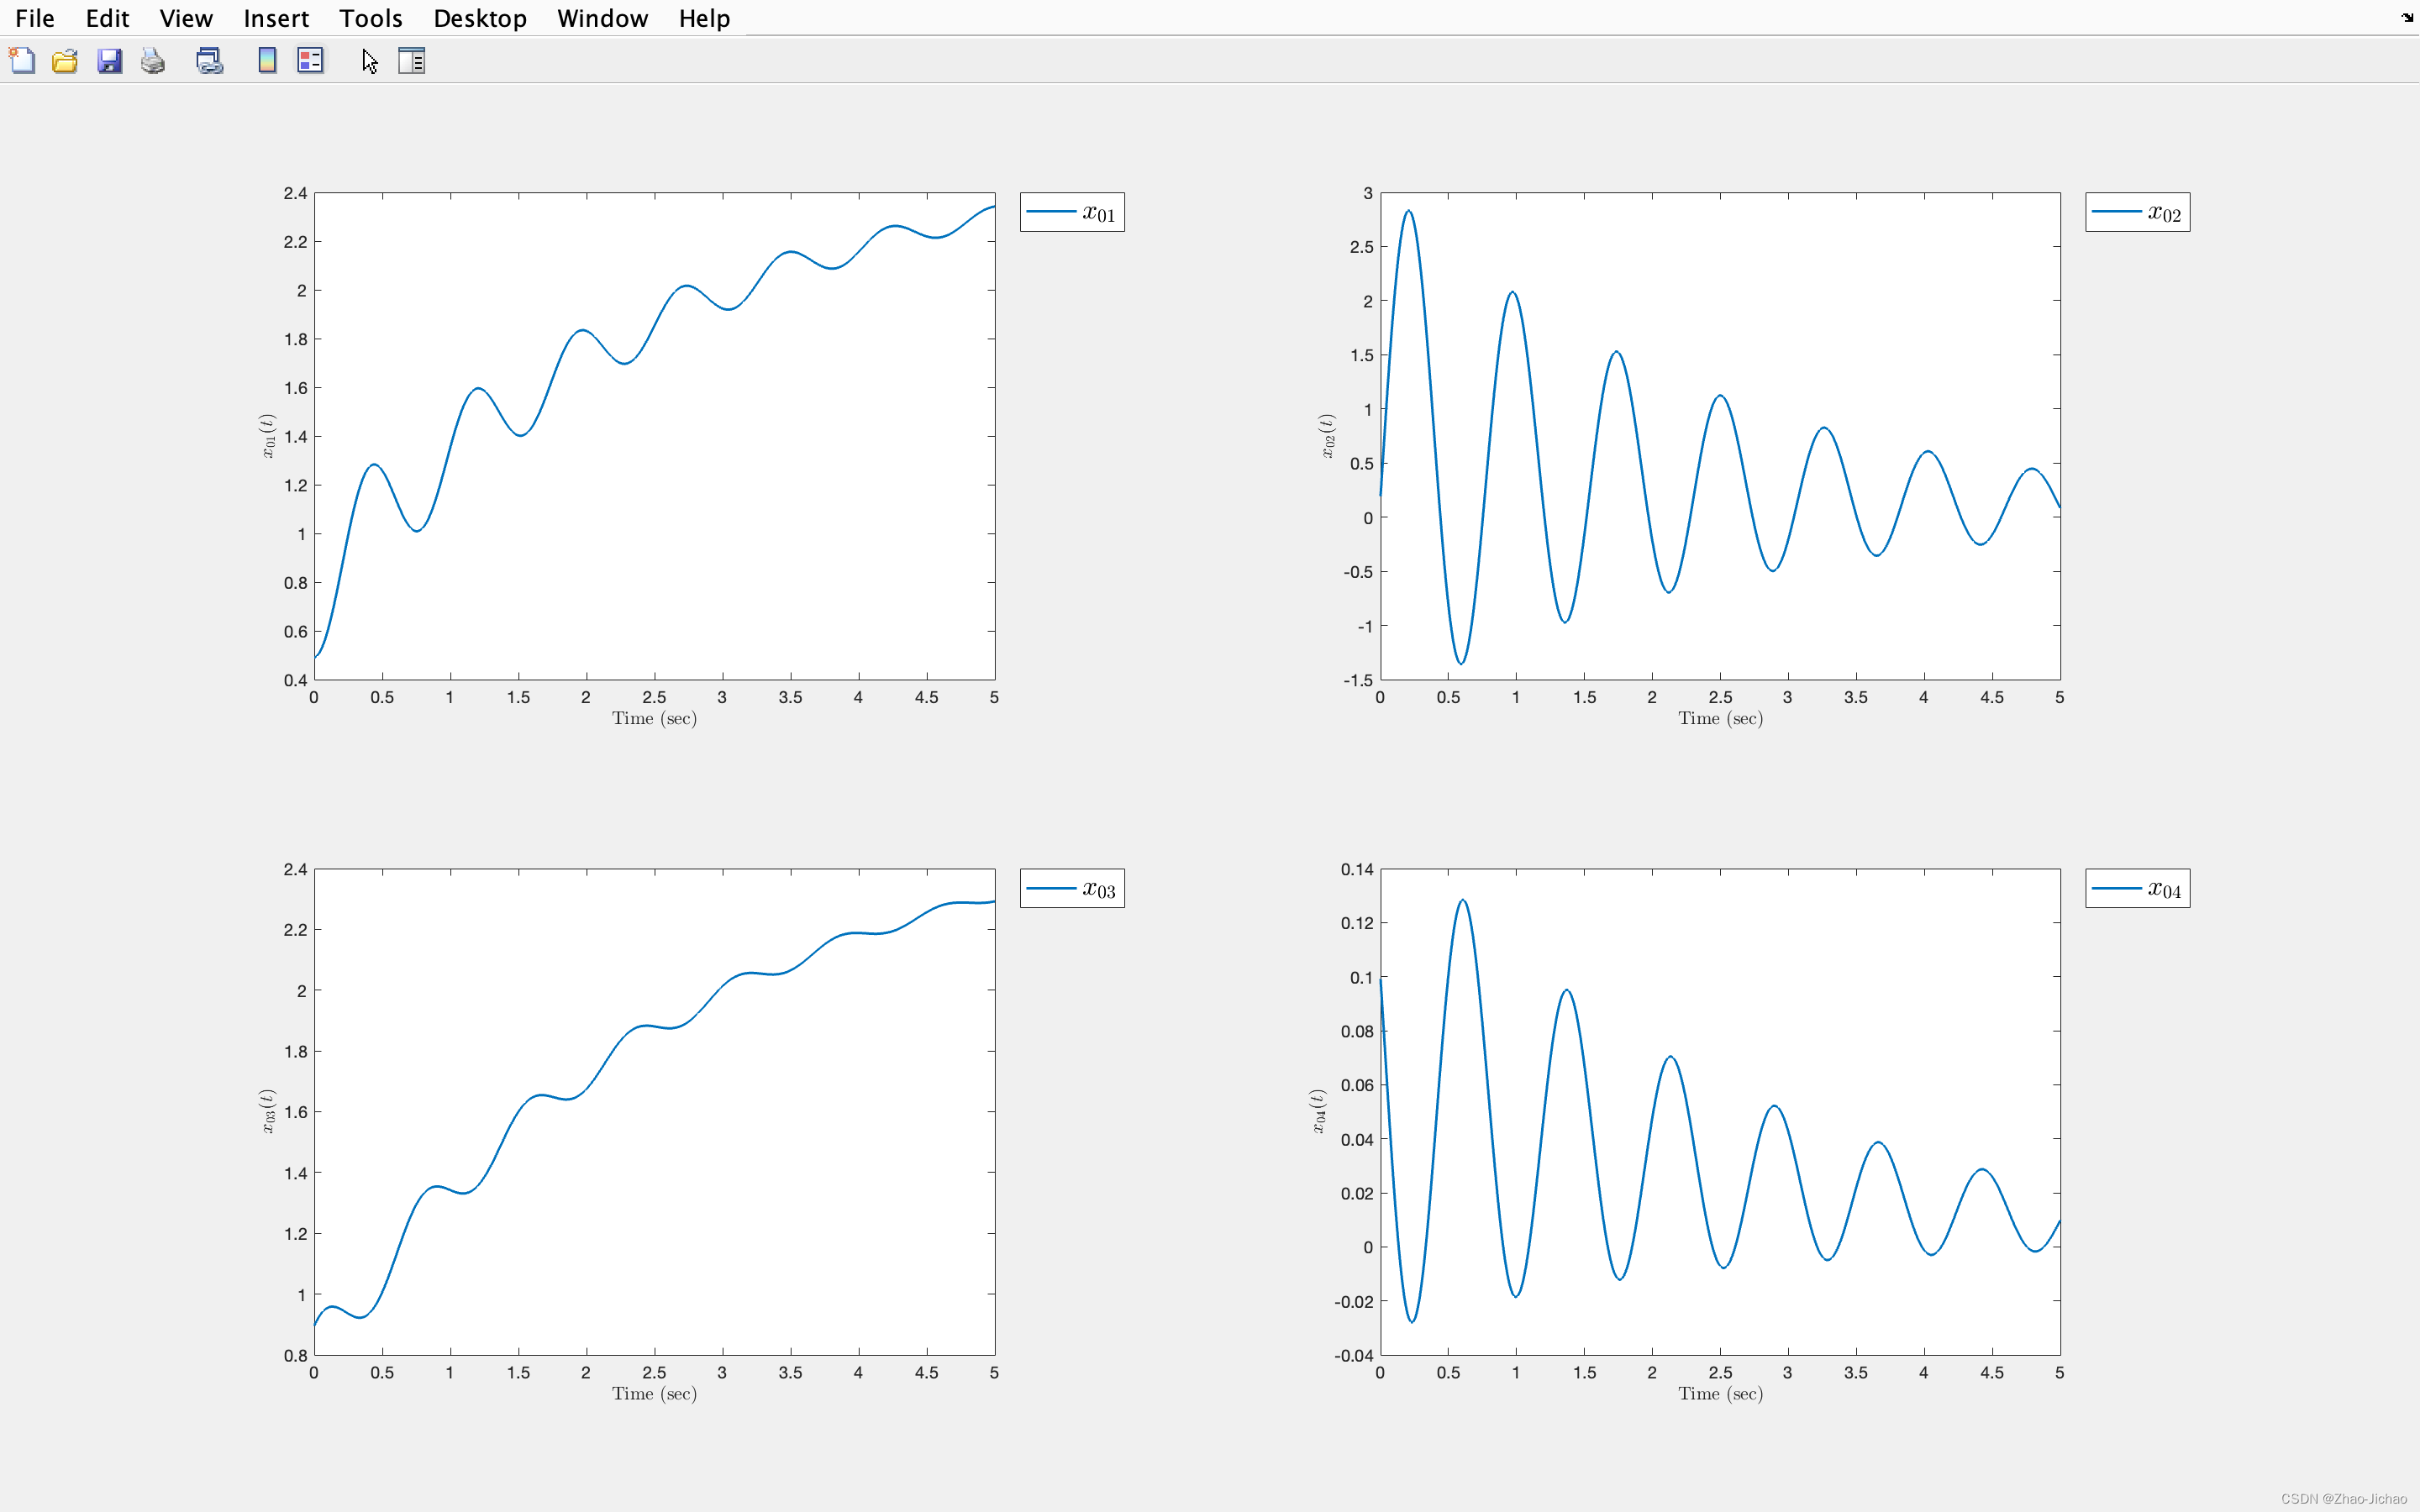Click the dock figure arrow at top right

tap(2407, 17)
